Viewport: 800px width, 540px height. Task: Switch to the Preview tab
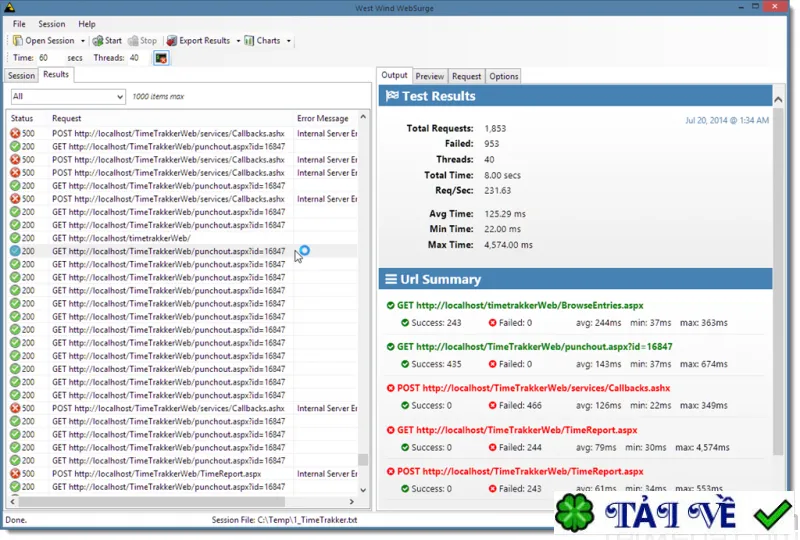430,76
